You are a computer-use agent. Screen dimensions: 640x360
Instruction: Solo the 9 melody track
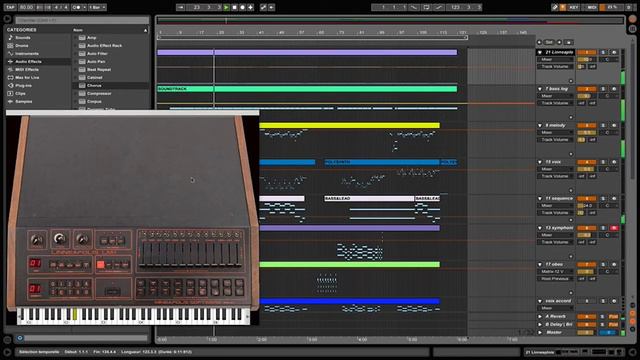point(603,126)
